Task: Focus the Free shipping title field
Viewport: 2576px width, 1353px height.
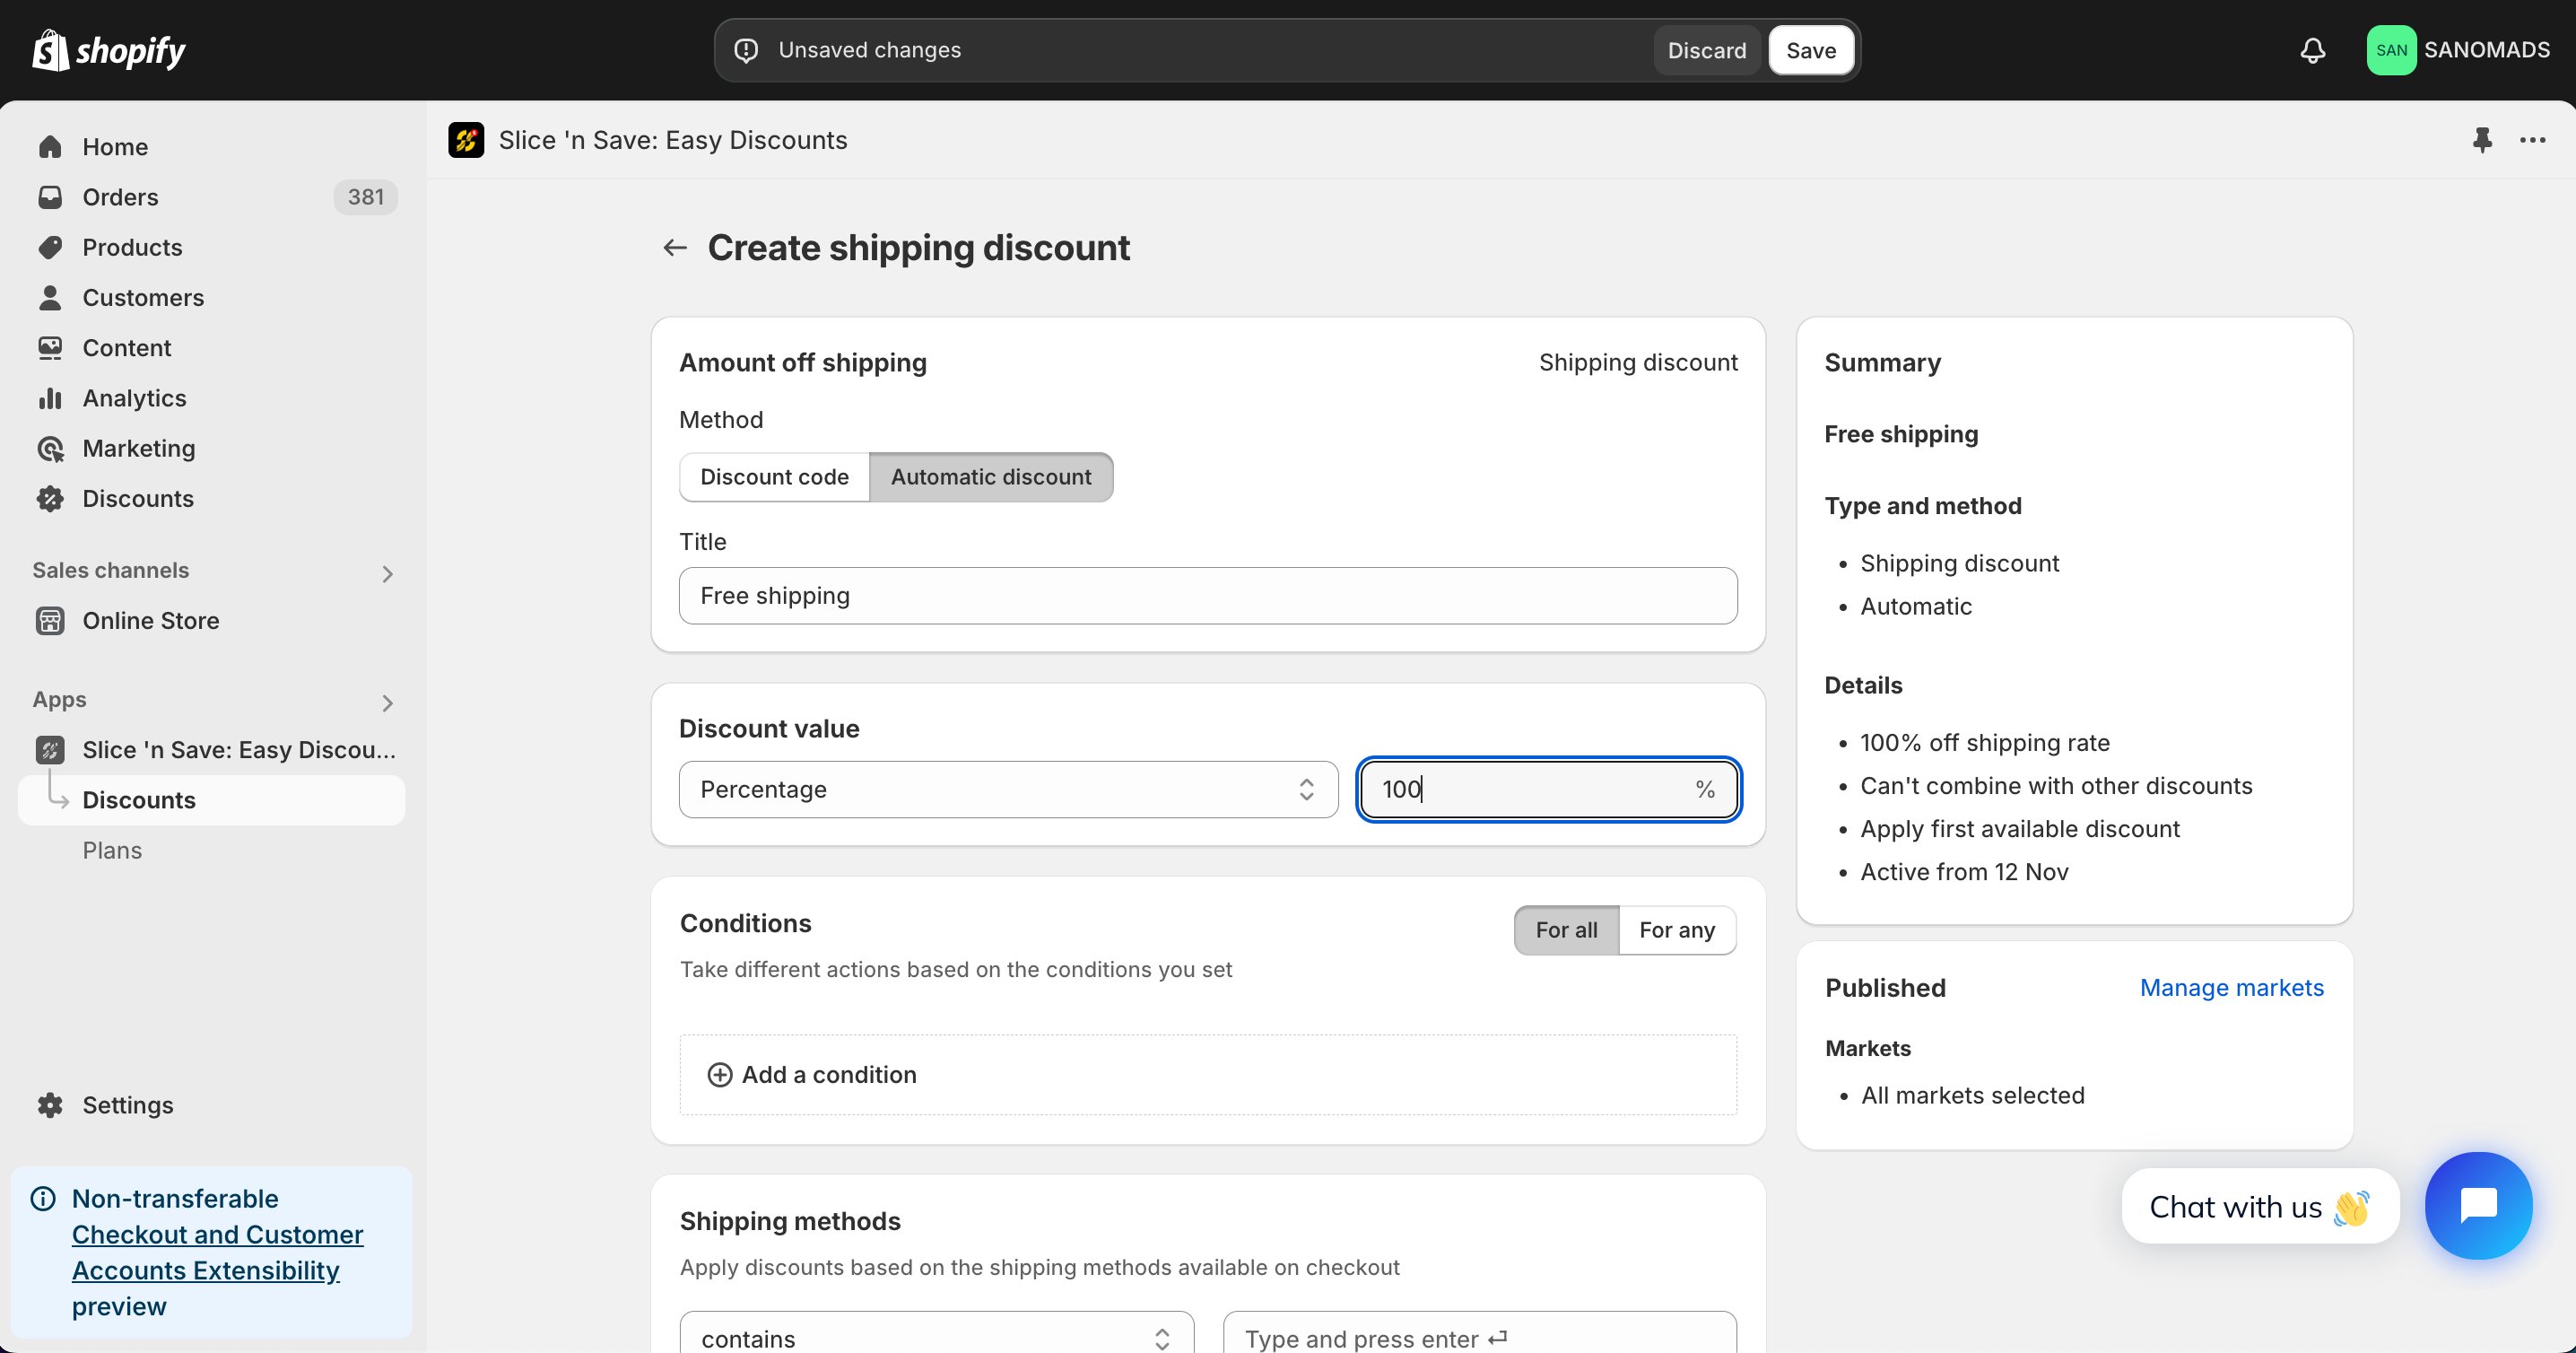Action: coord(1208,596)
